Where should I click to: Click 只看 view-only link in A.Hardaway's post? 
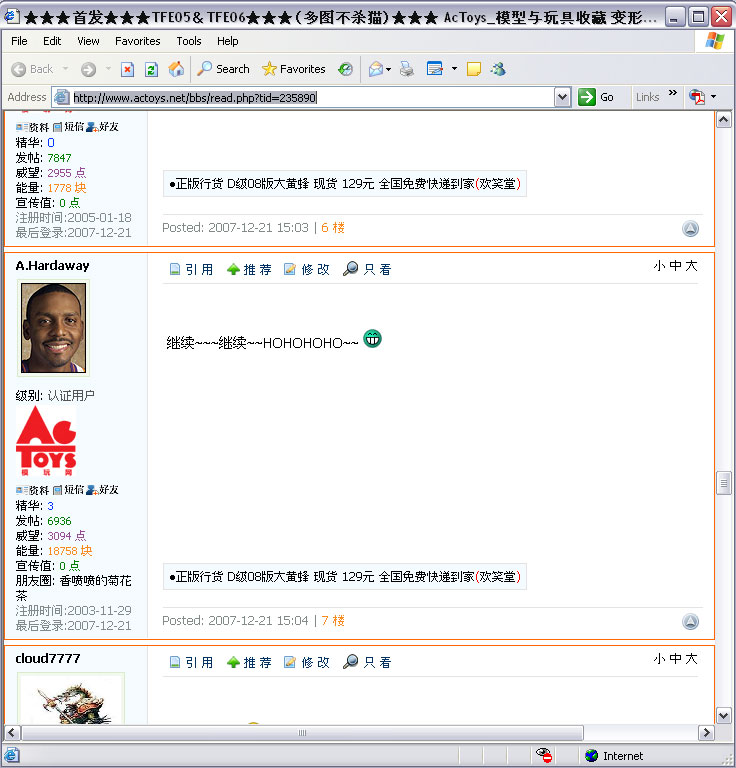point(367,269)
